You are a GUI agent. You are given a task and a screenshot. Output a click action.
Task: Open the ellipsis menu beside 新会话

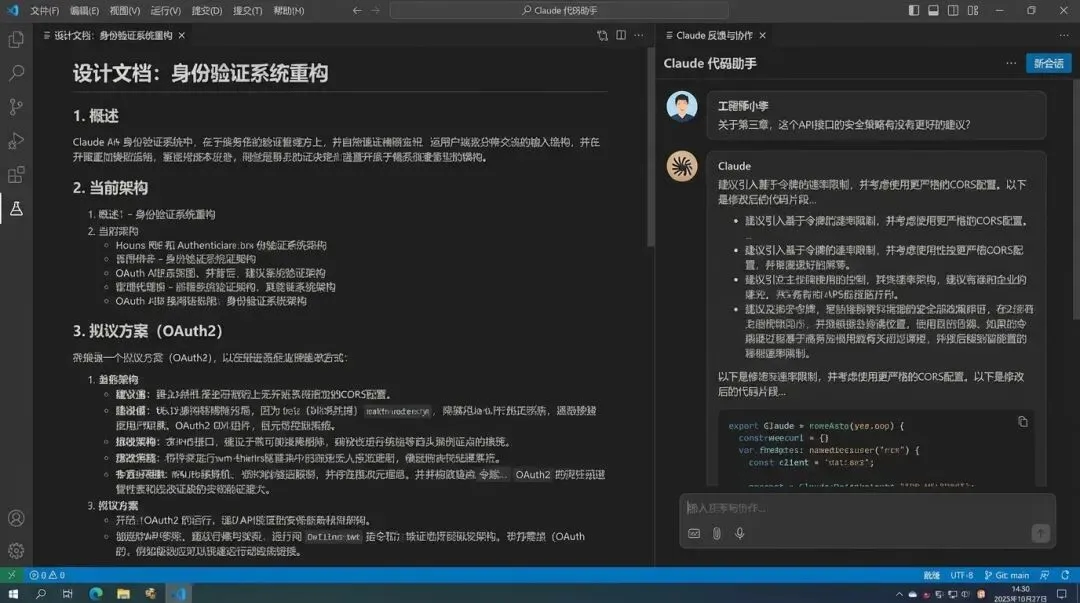tap(1011, 63)
